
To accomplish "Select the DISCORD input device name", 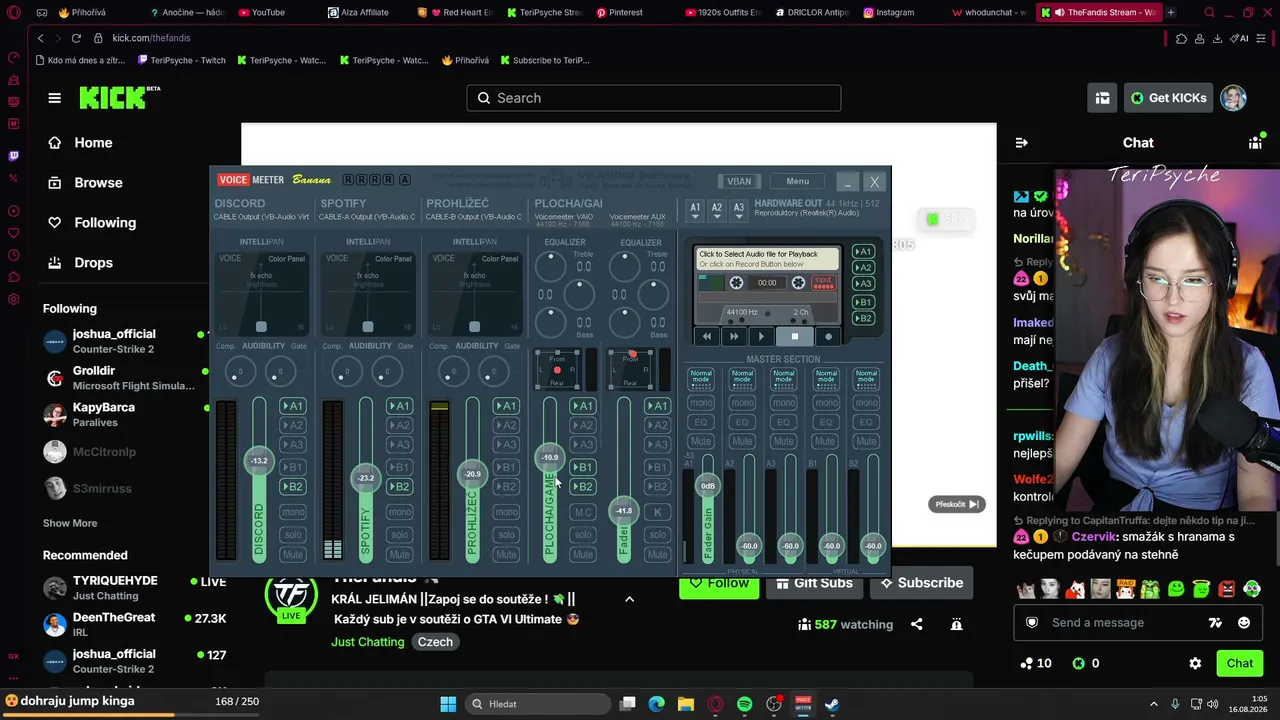I will [x=261, y=217].
